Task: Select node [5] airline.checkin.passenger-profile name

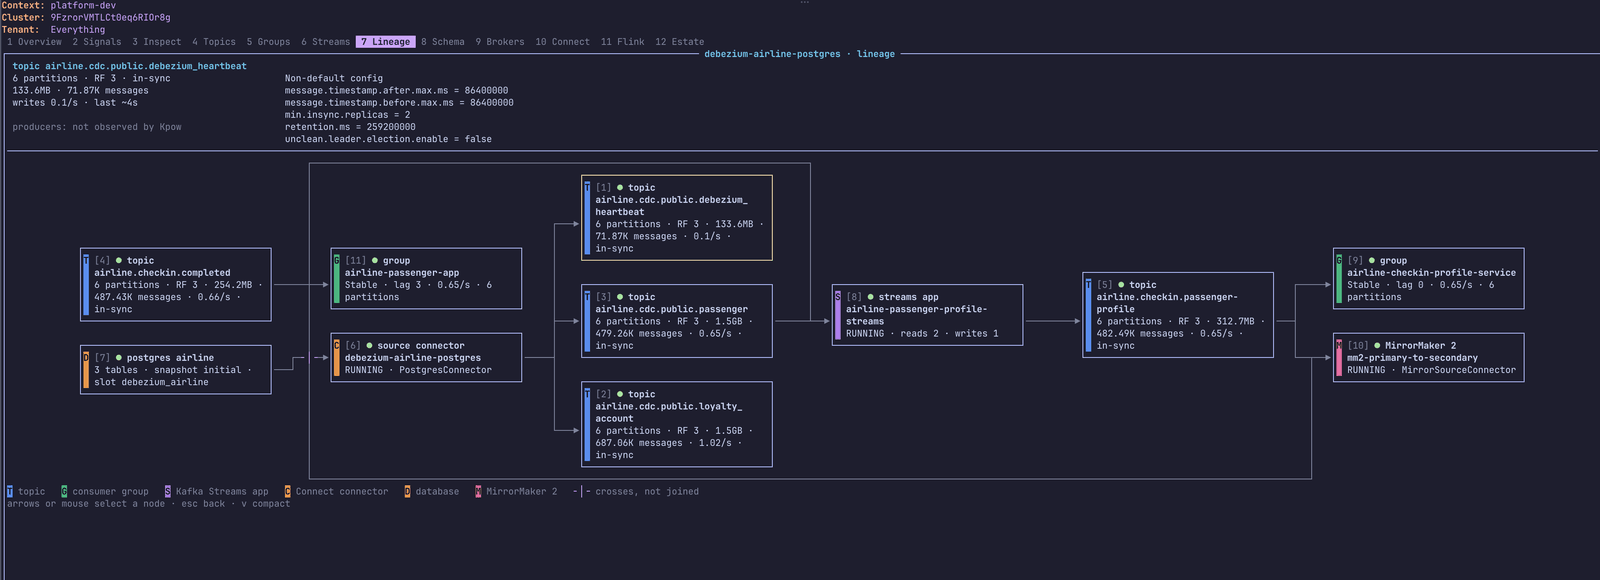Action: click(x=1167, y=303)
